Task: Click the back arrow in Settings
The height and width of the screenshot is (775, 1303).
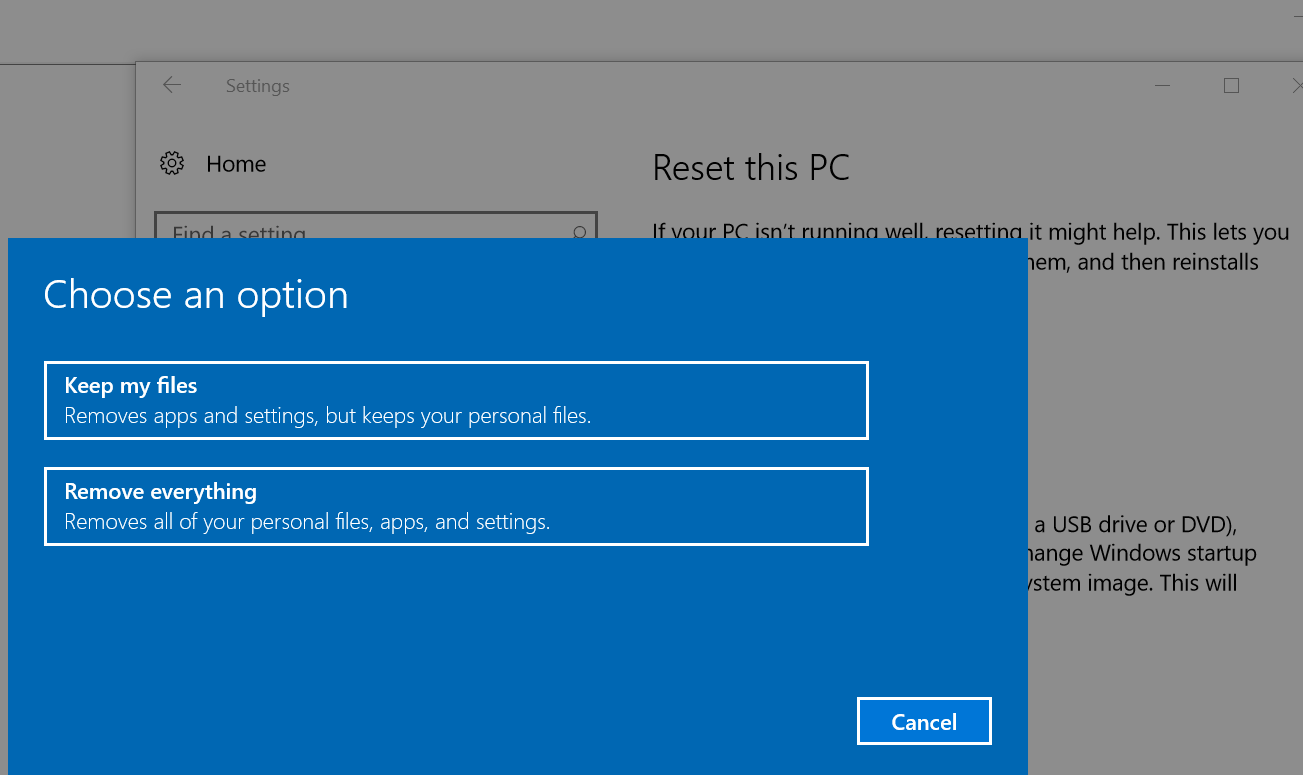Action: point(172,86)
